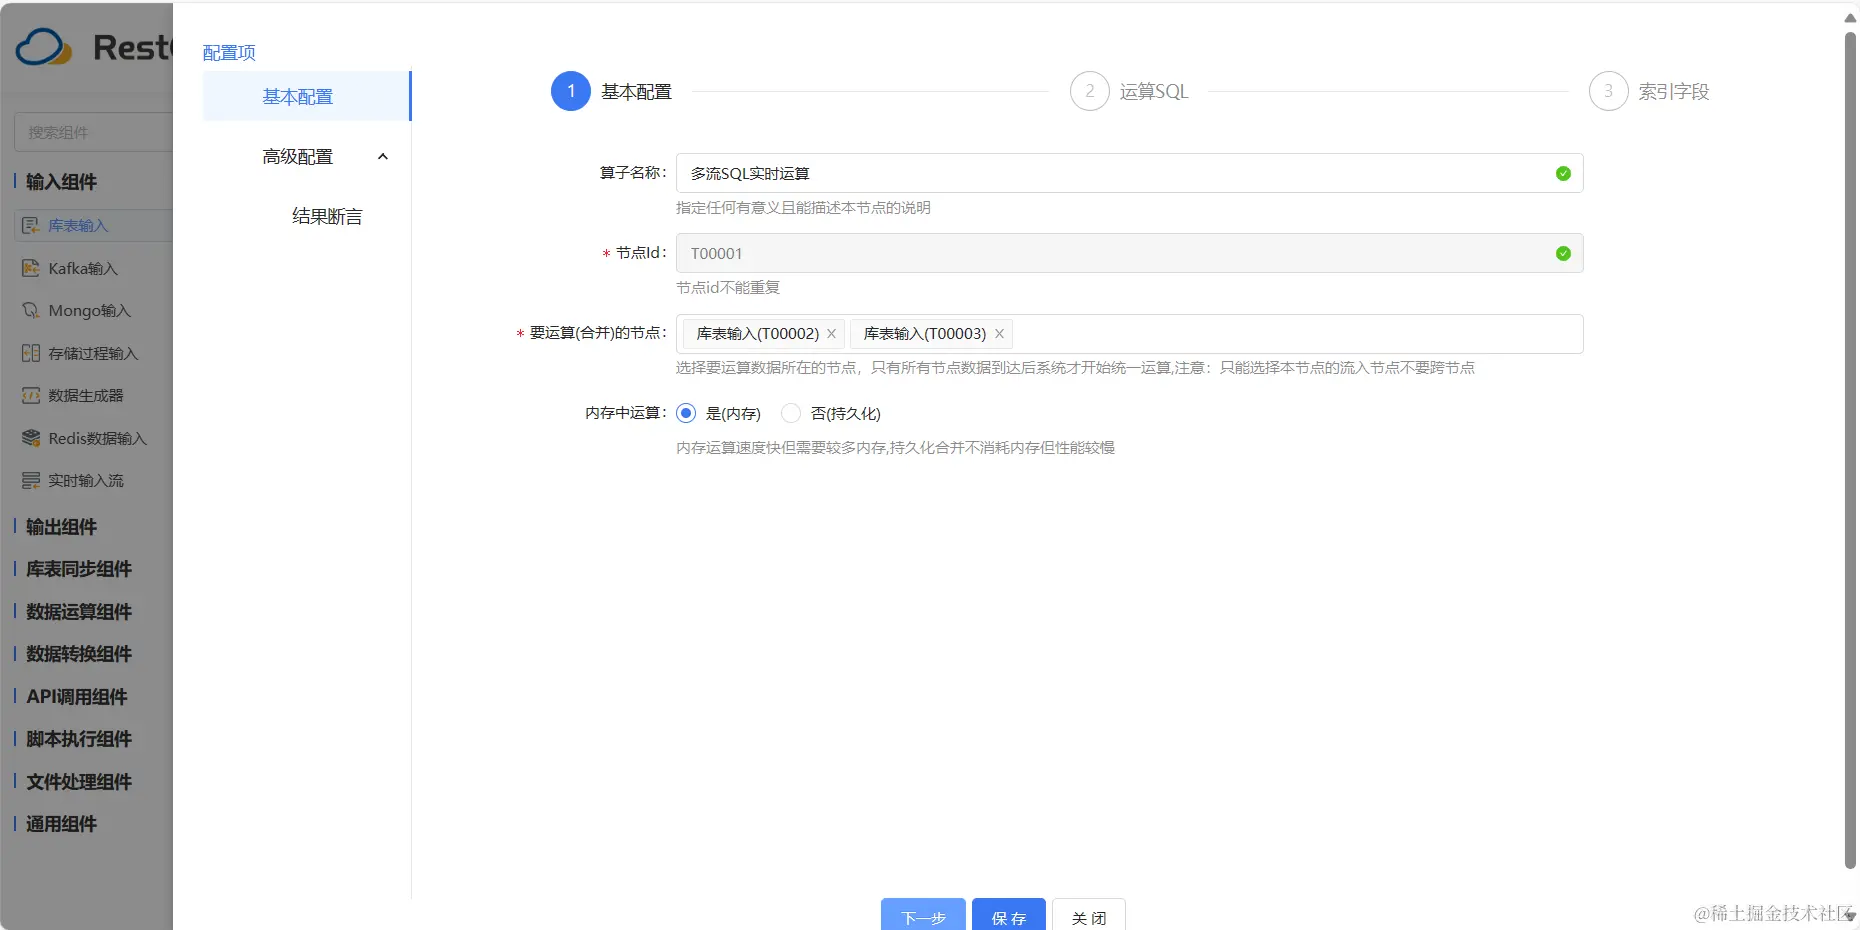Expand the 输出组件 section
The image size is (1860, 930).
click(x=61, y=527)
